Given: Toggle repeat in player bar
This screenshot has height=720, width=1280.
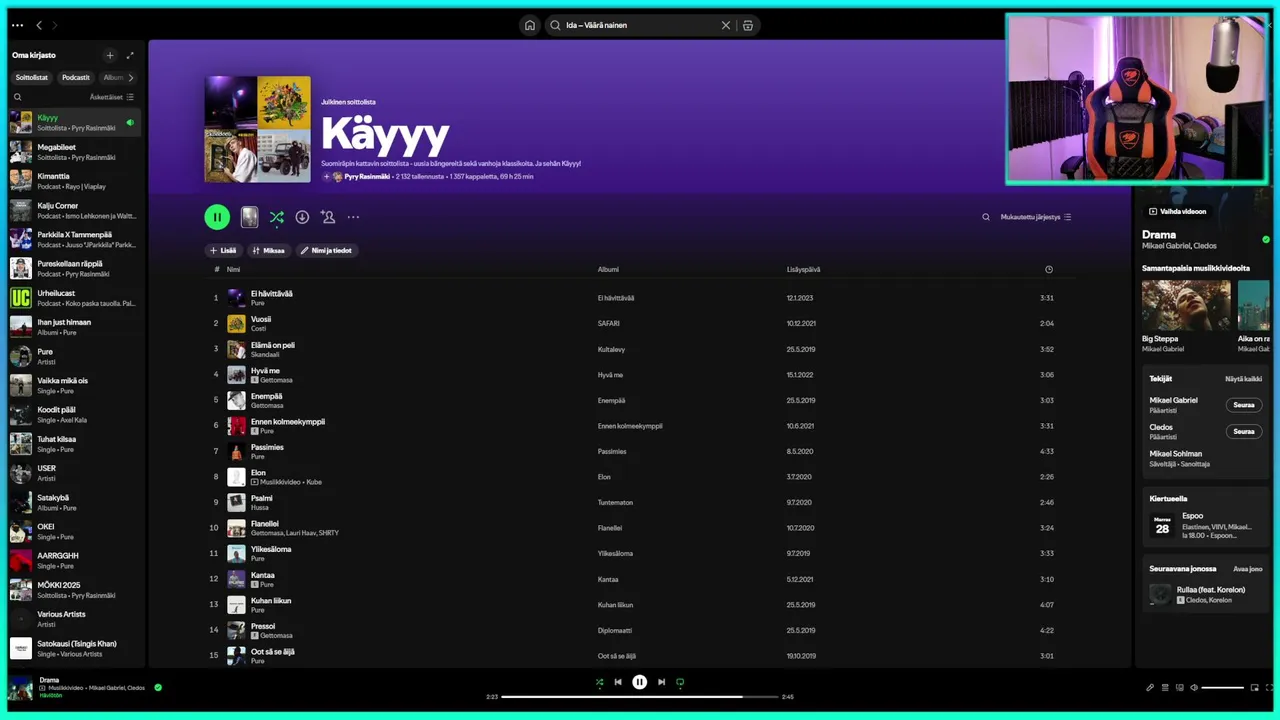Looking at the screenshot, I should [x=680, y=682].
